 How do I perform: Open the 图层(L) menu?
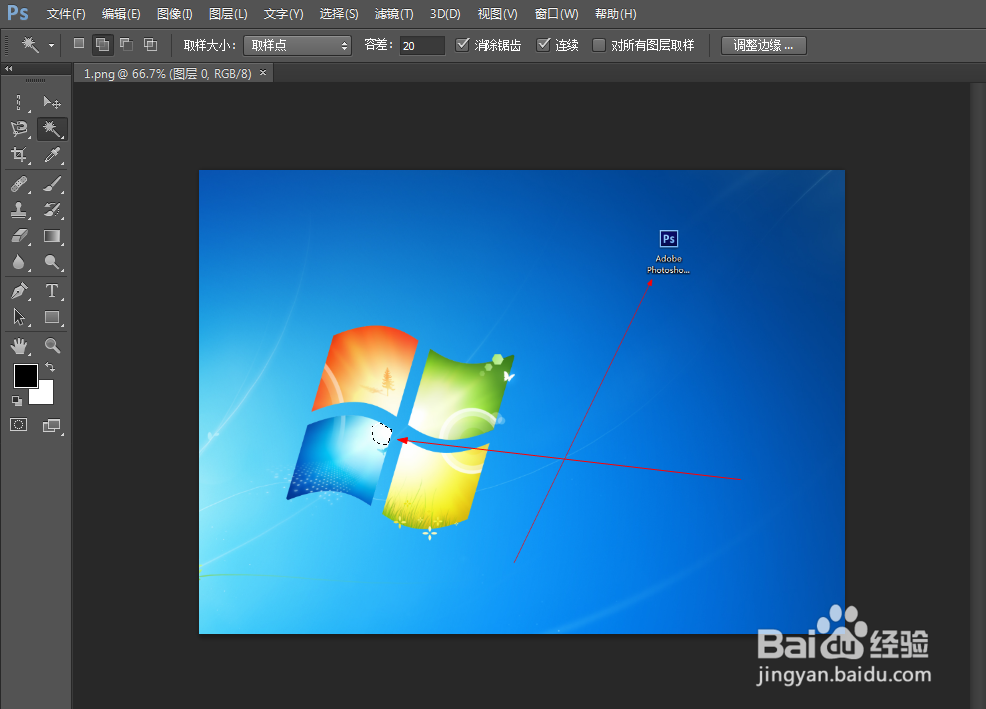click(x=228, y=14)
